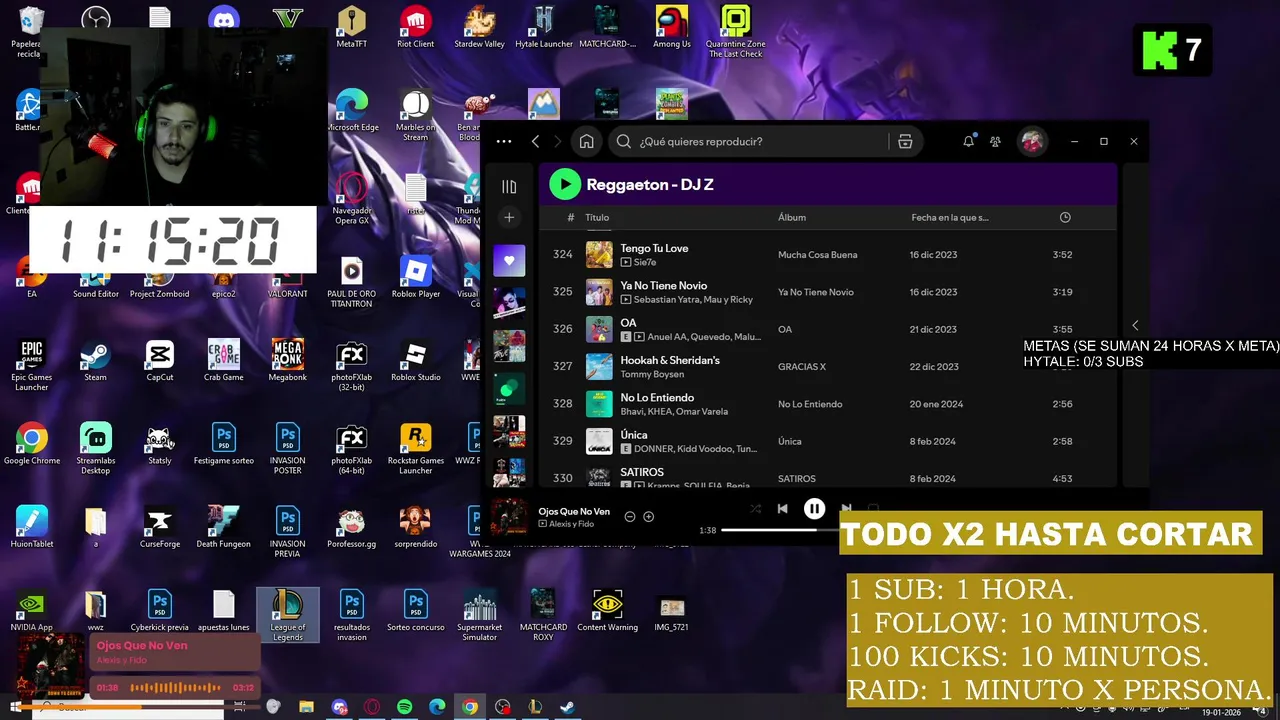Open album link 'Mucha Cosa Buena'
Image resolution: width=1280 pixels, height=720 pixels.
(x=817, y=255)
